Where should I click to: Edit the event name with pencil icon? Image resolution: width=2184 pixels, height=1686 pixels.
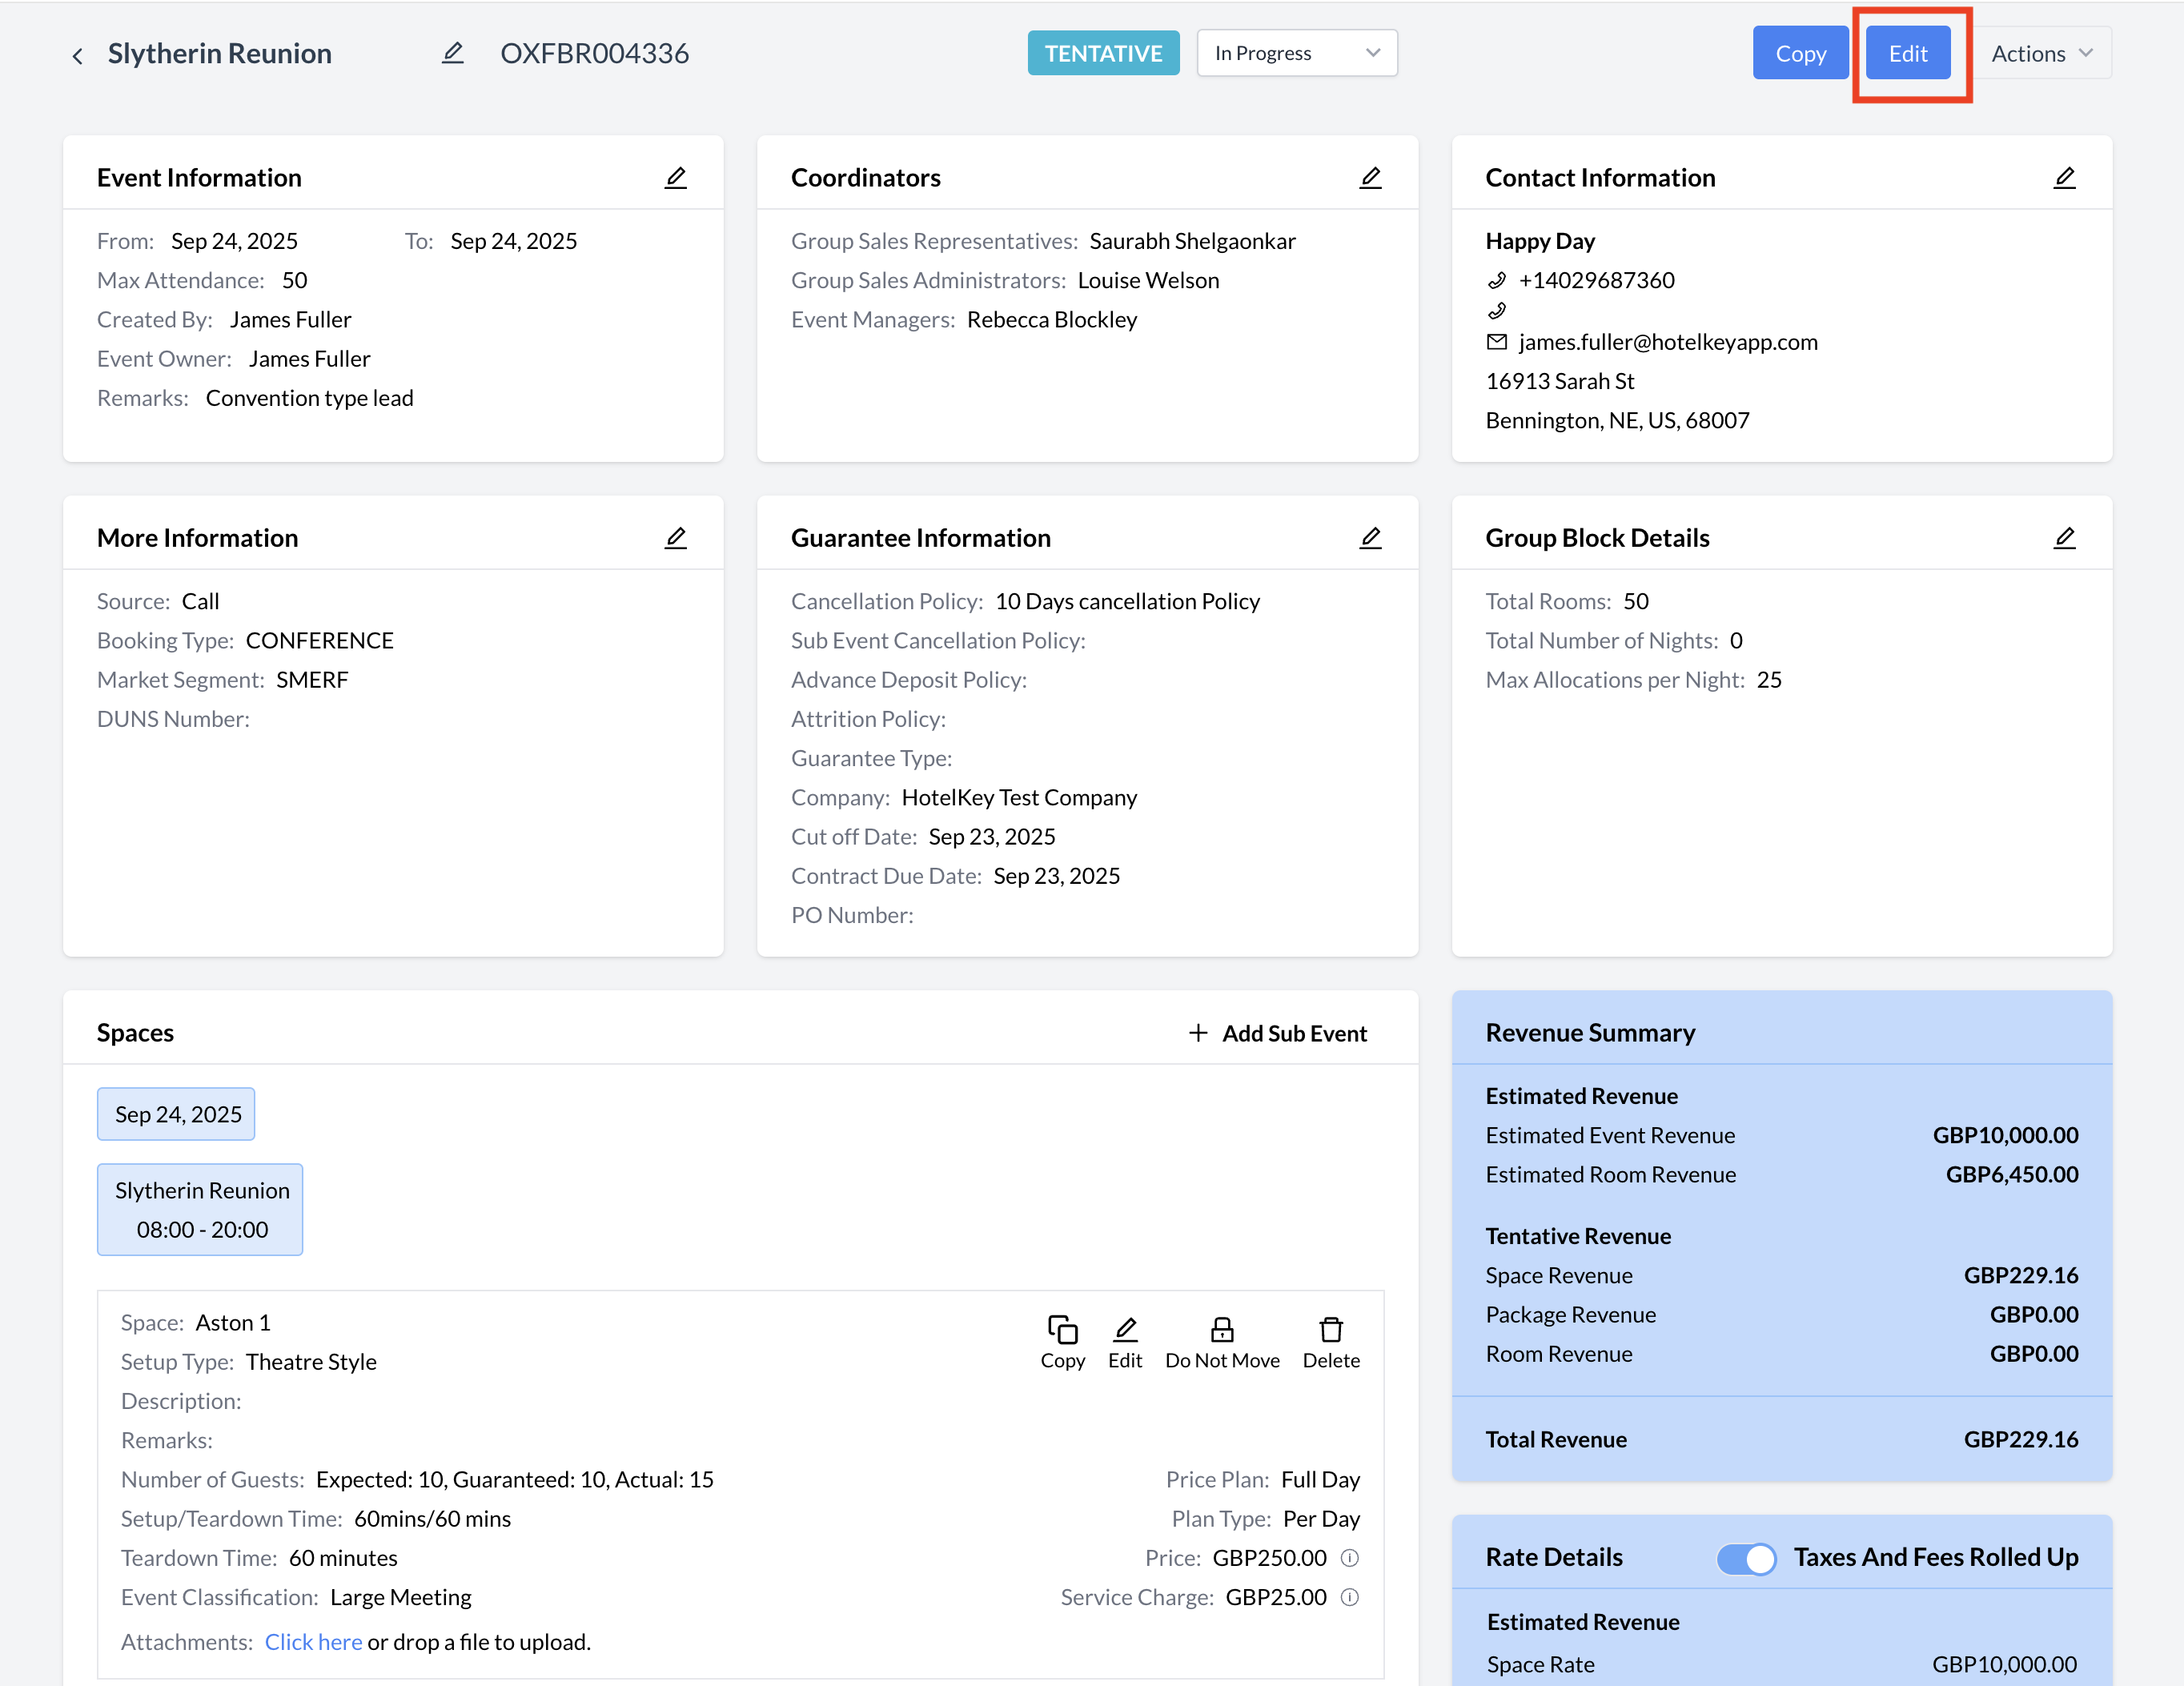click(x=453, y=53)
